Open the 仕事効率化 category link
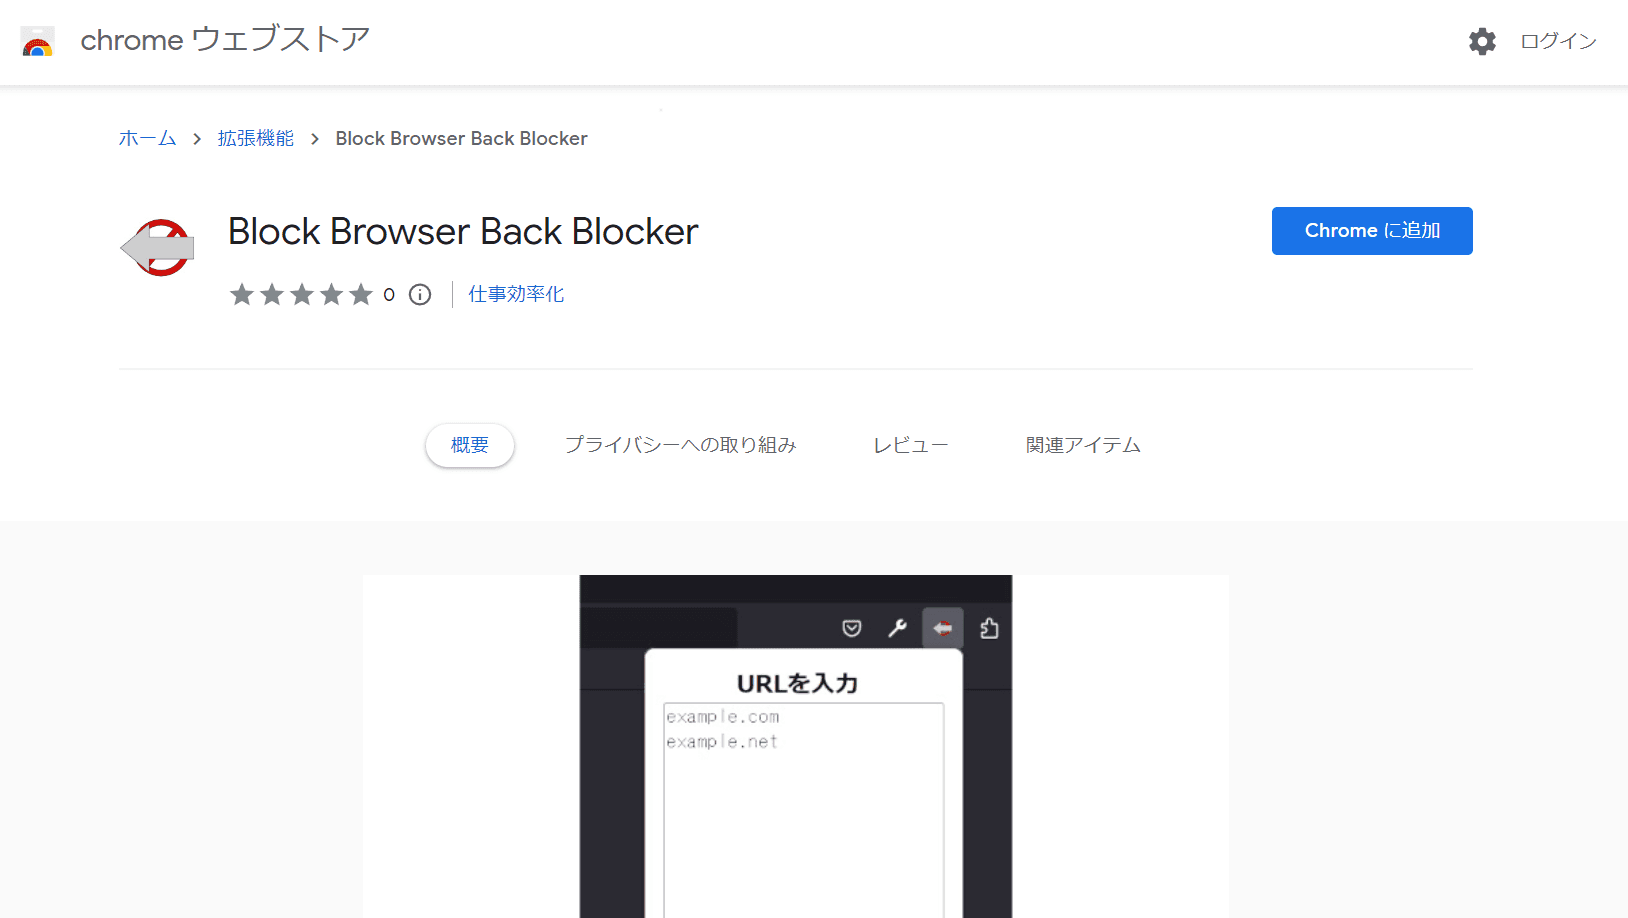Viewport: 1628px width, 918px height. click(x=516, y=294)
